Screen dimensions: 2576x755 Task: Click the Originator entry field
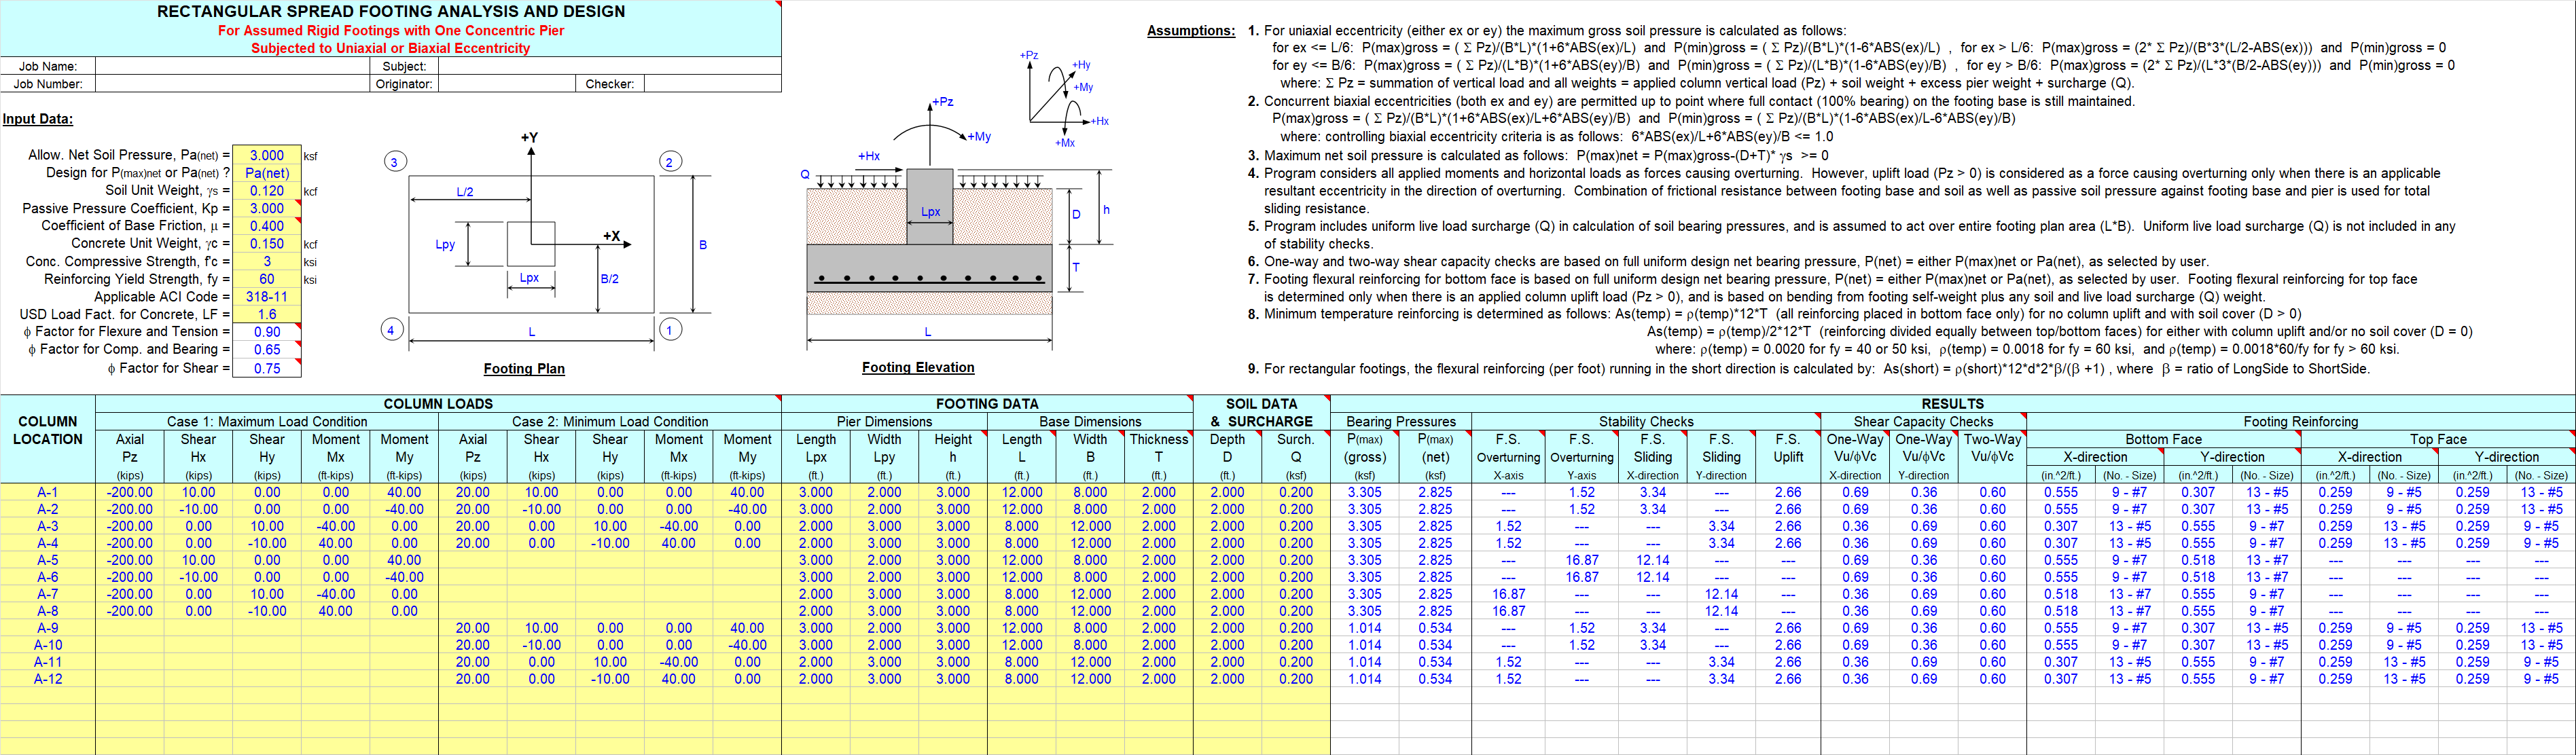507,84
